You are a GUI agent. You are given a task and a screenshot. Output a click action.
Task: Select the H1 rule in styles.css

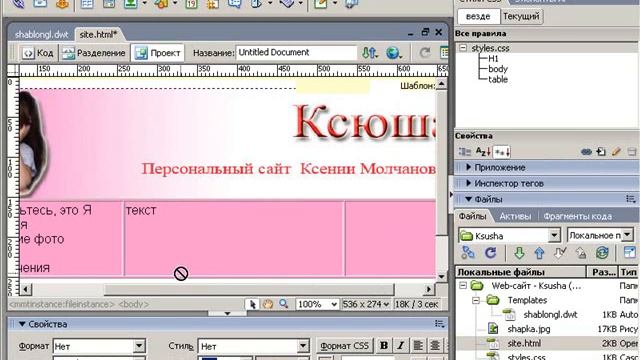point(493,58)
